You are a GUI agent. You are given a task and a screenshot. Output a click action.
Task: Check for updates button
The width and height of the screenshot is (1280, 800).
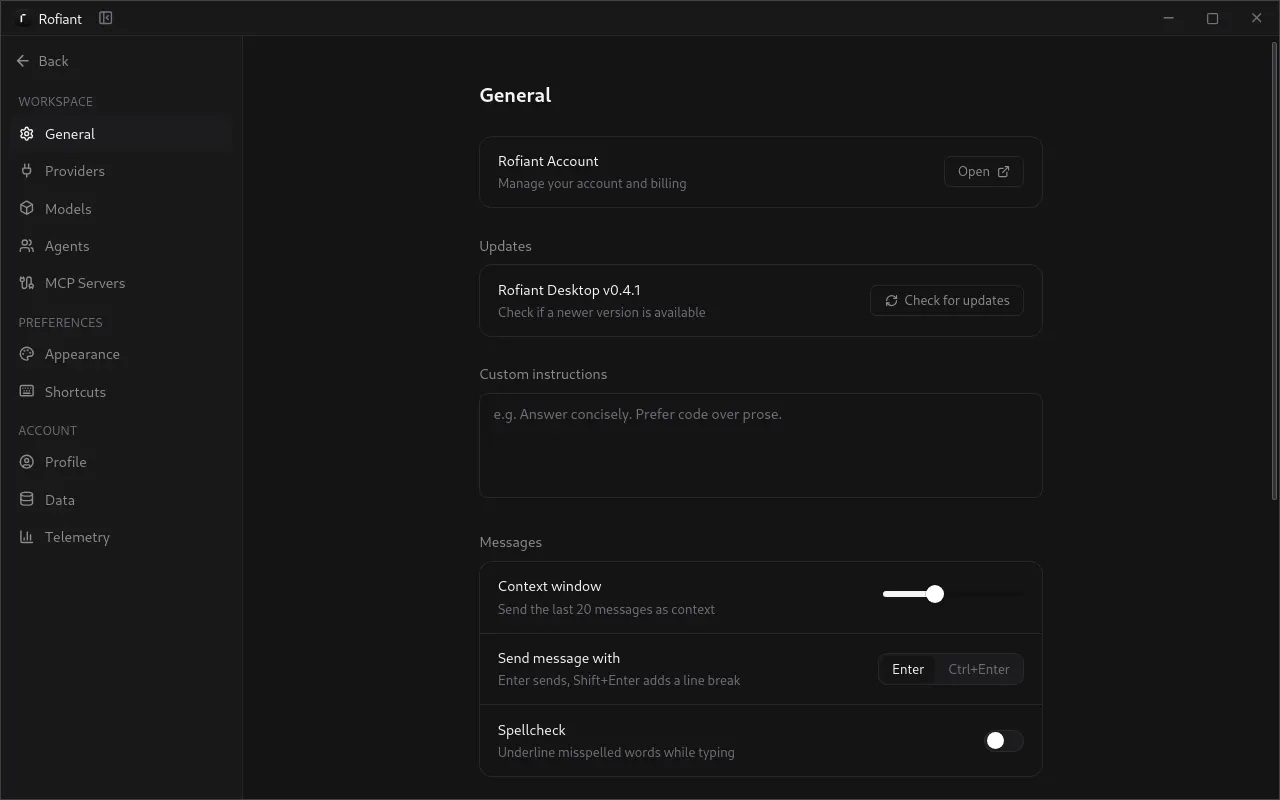pos(947,301)
